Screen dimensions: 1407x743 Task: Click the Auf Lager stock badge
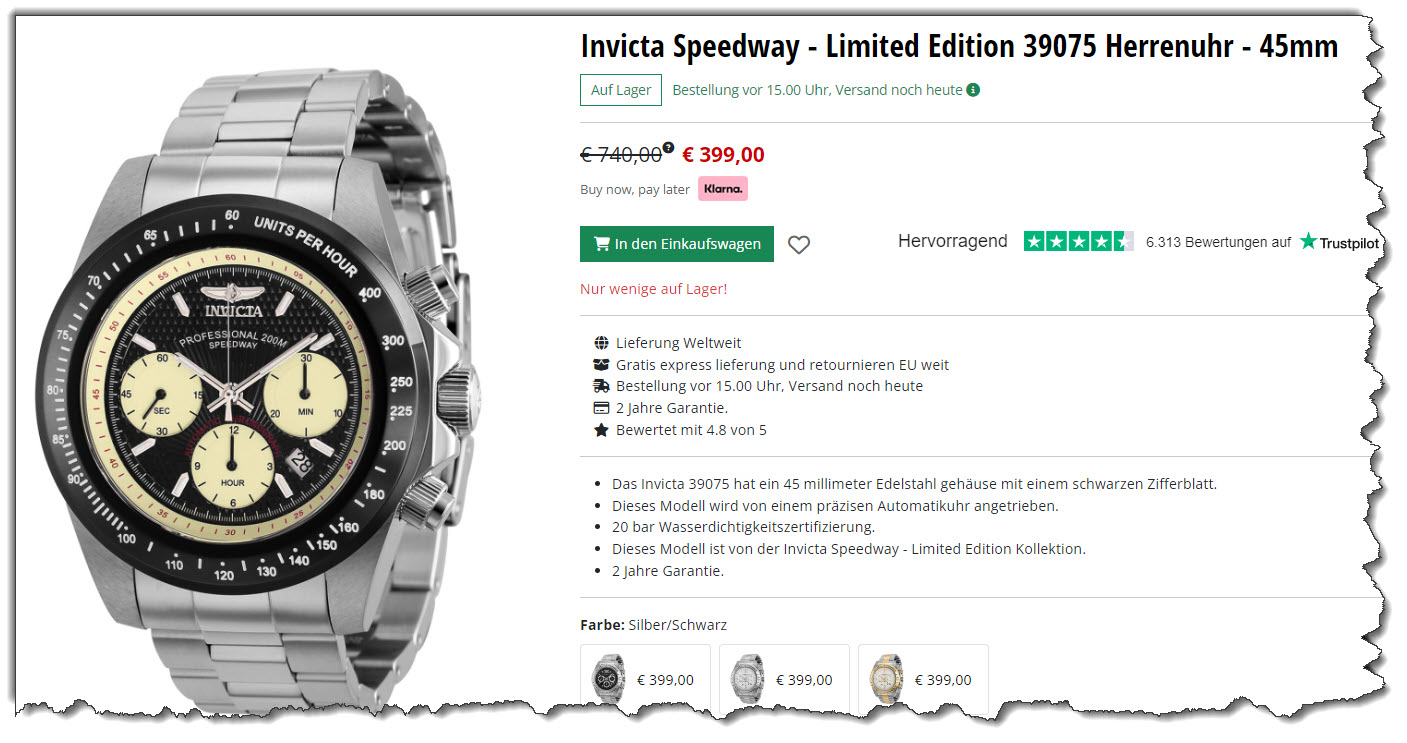[x=621, y=90]
